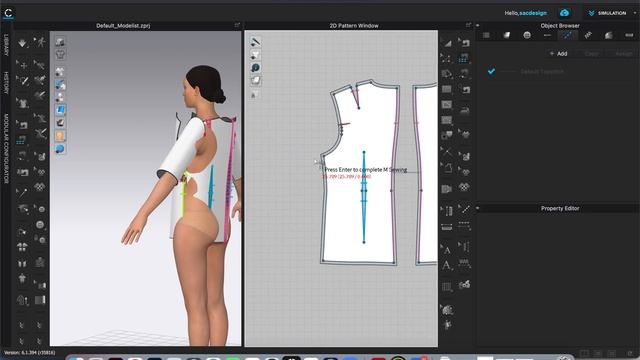640x360 pixels.
Task: Select the triangle Transform Pattern tool in 2D toolbar
Action: (447, 42)
